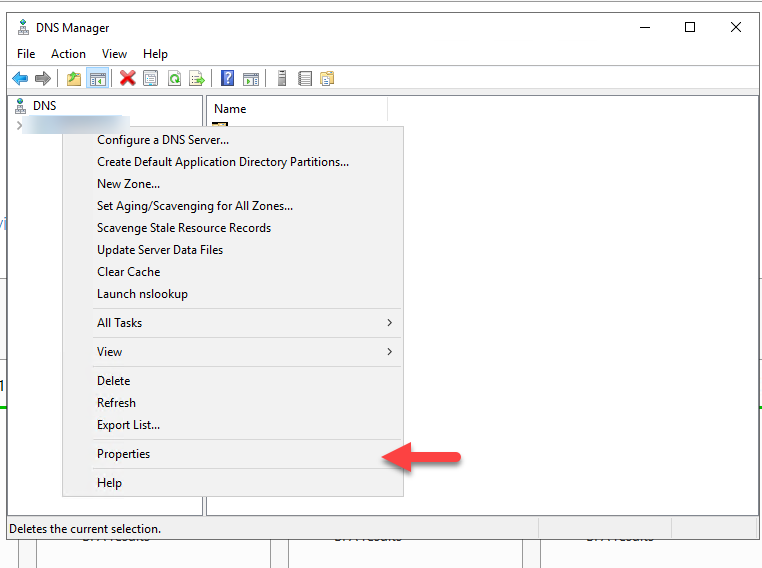Click the Name column header
The height and width of the screenshot is (568, 762).
point(230,109)
